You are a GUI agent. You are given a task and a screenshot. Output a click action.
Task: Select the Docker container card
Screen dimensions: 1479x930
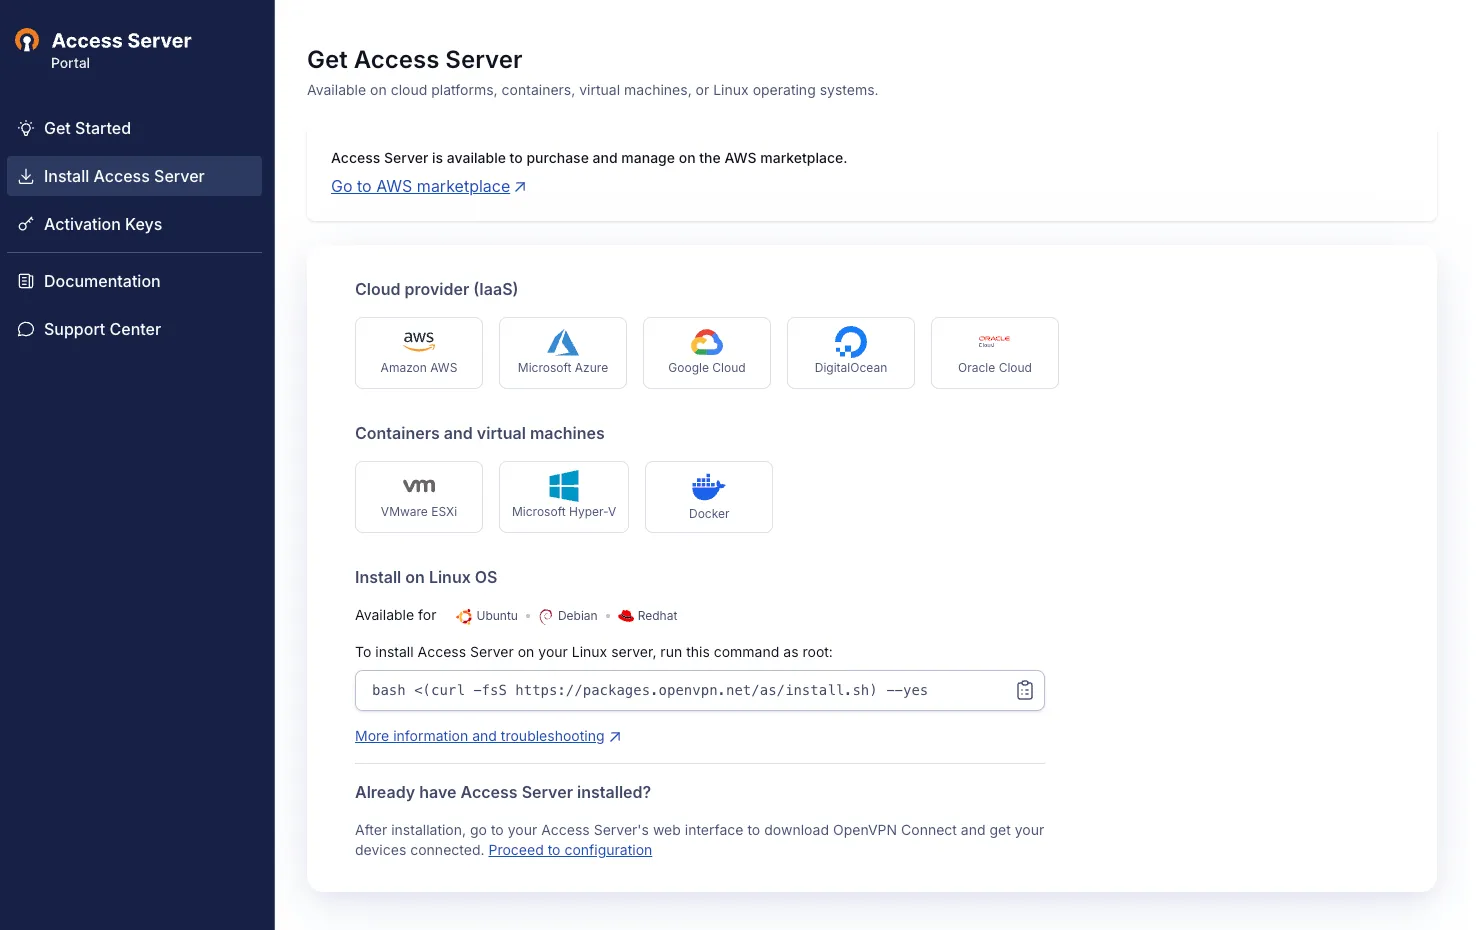coord(709,497)
